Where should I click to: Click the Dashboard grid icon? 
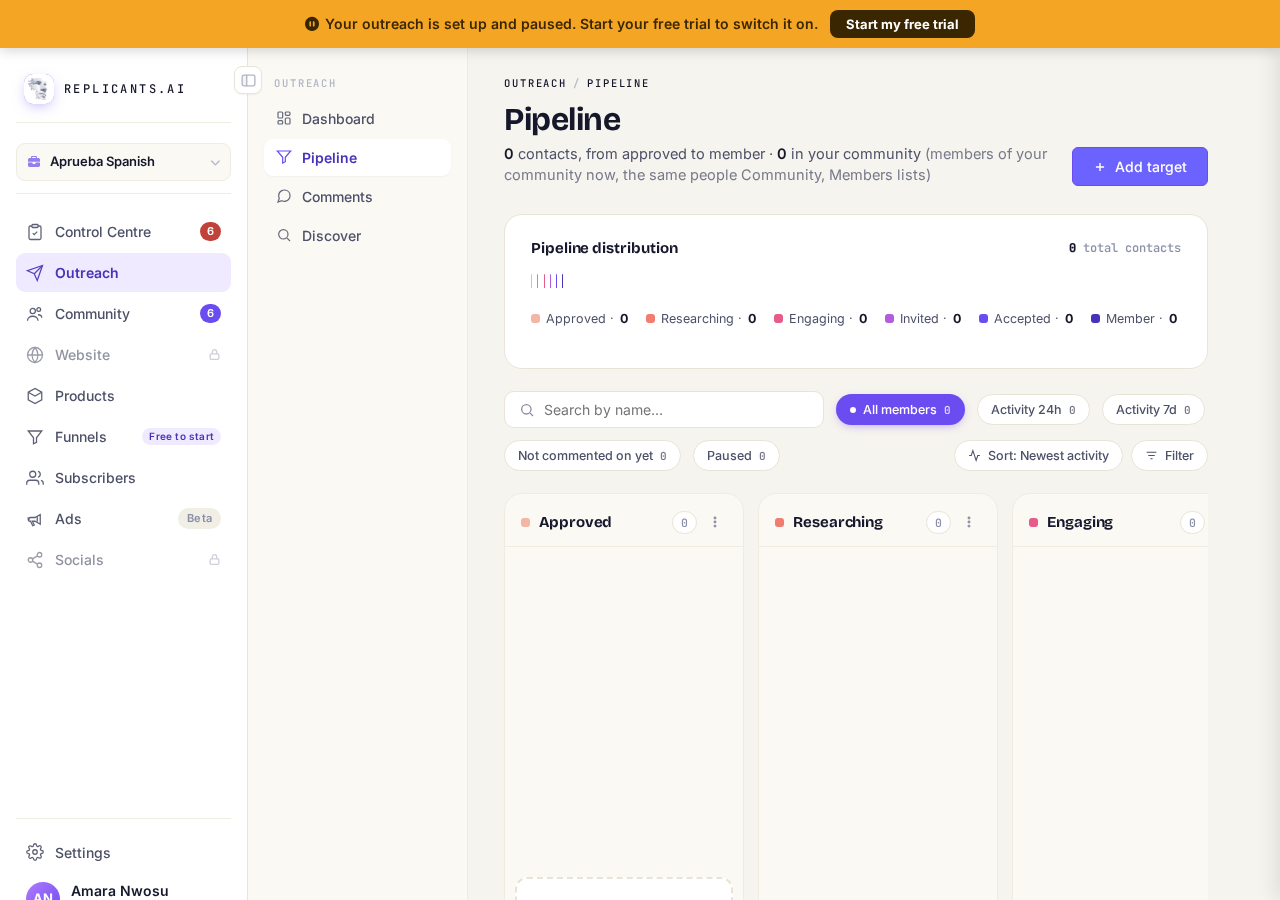(x=284, y=118)
